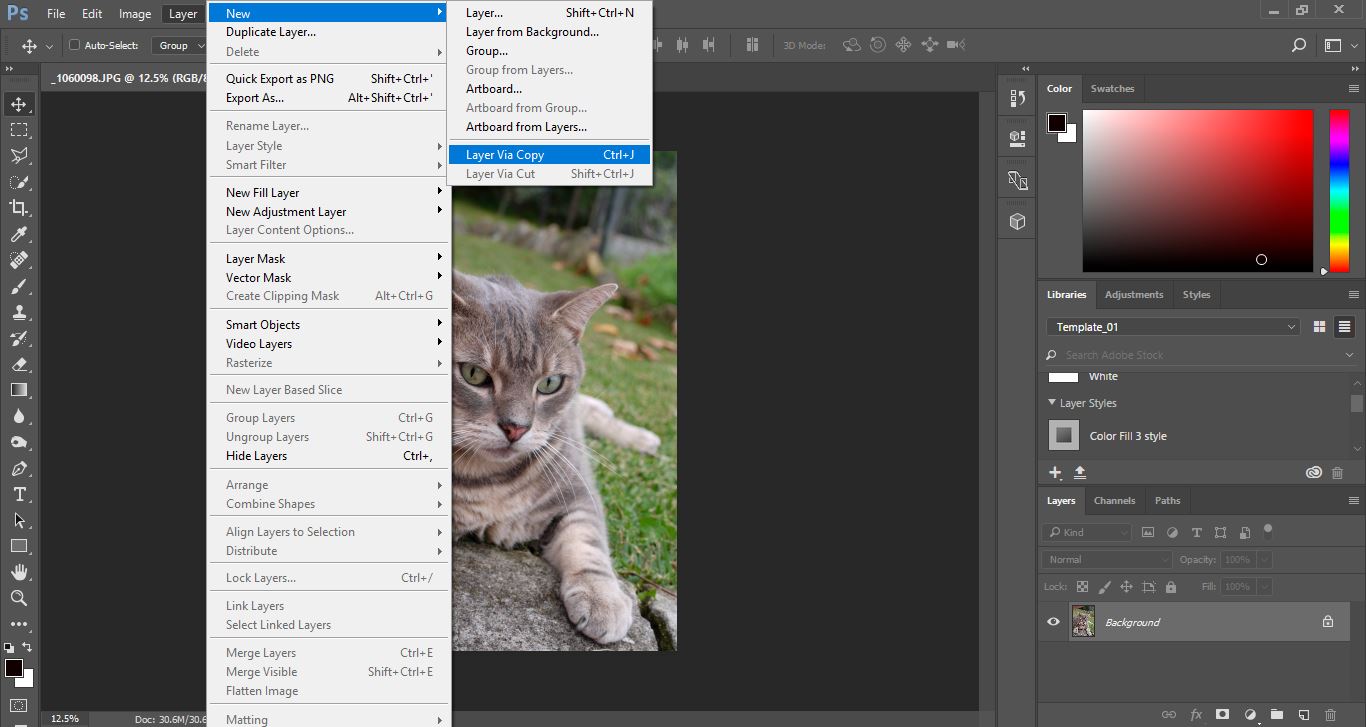This screenshot has width=1366, height=727.
Task: Open the Adobe Stock search options arrow
Action: coord(1349,355)
